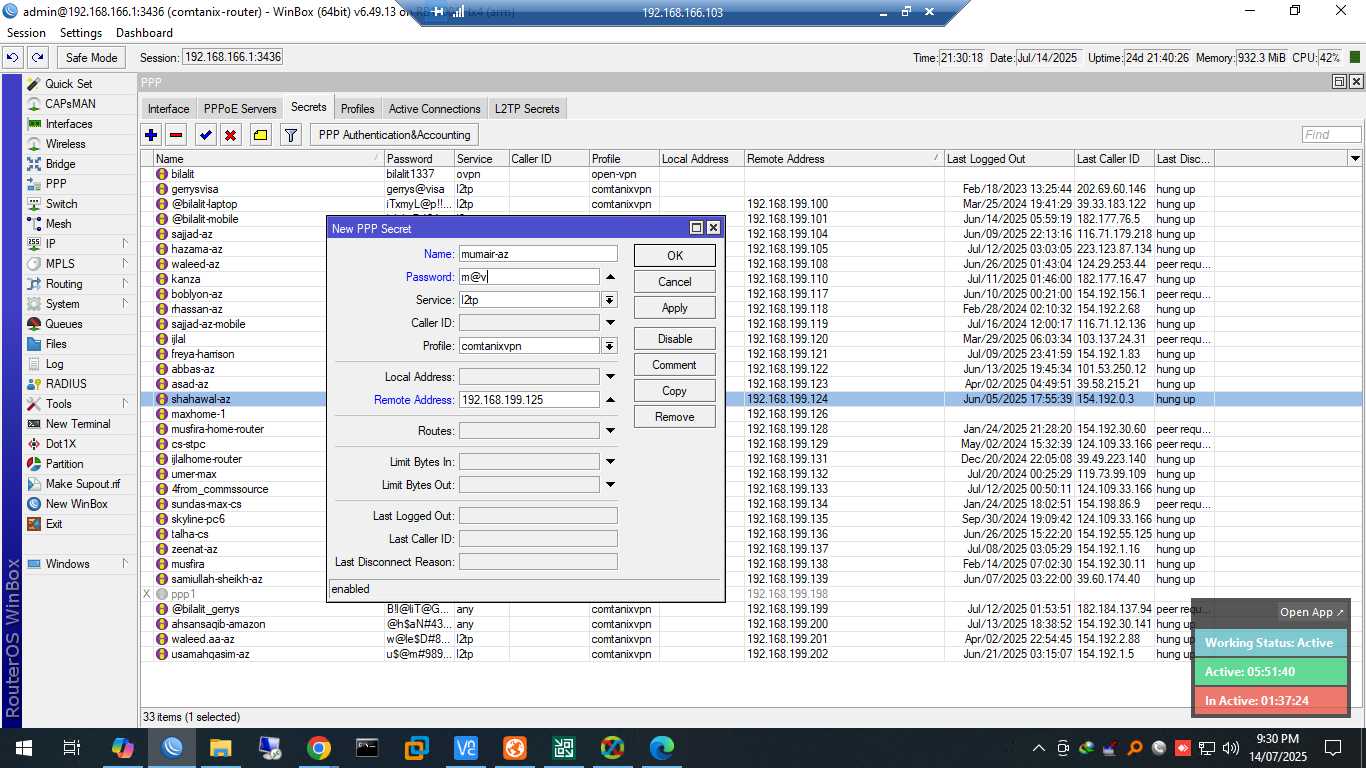Open Mesh in sidebar

pos(58,224)
